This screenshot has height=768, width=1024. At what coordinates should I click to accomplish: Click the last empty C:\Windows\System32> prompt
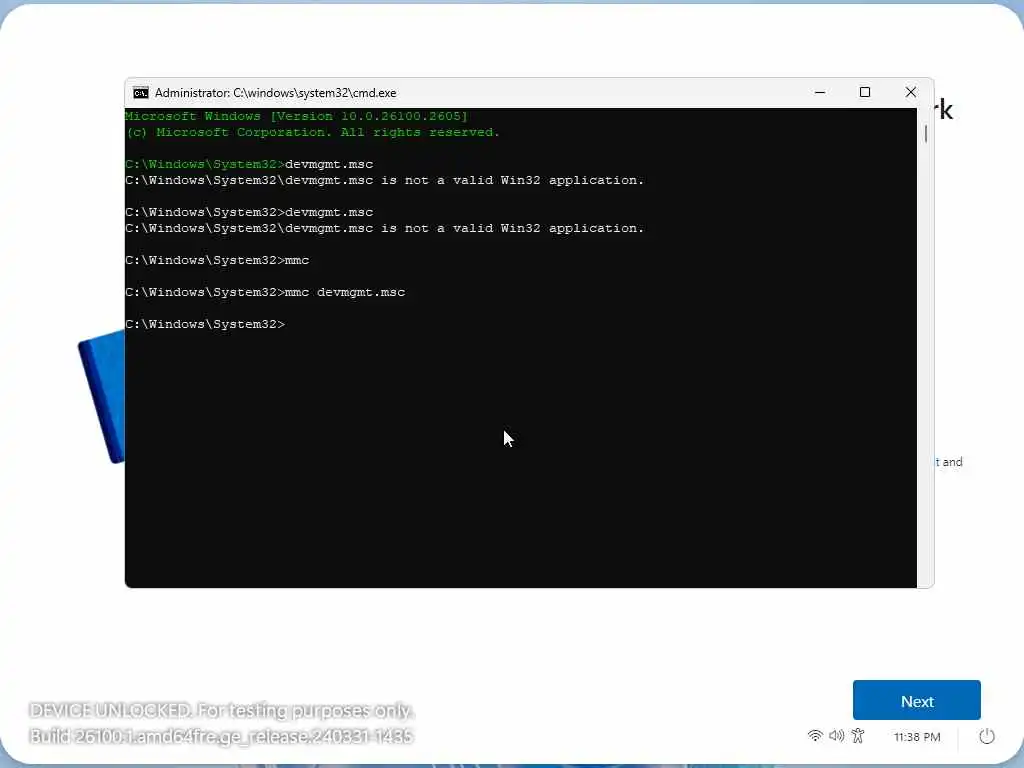[205, 324]
